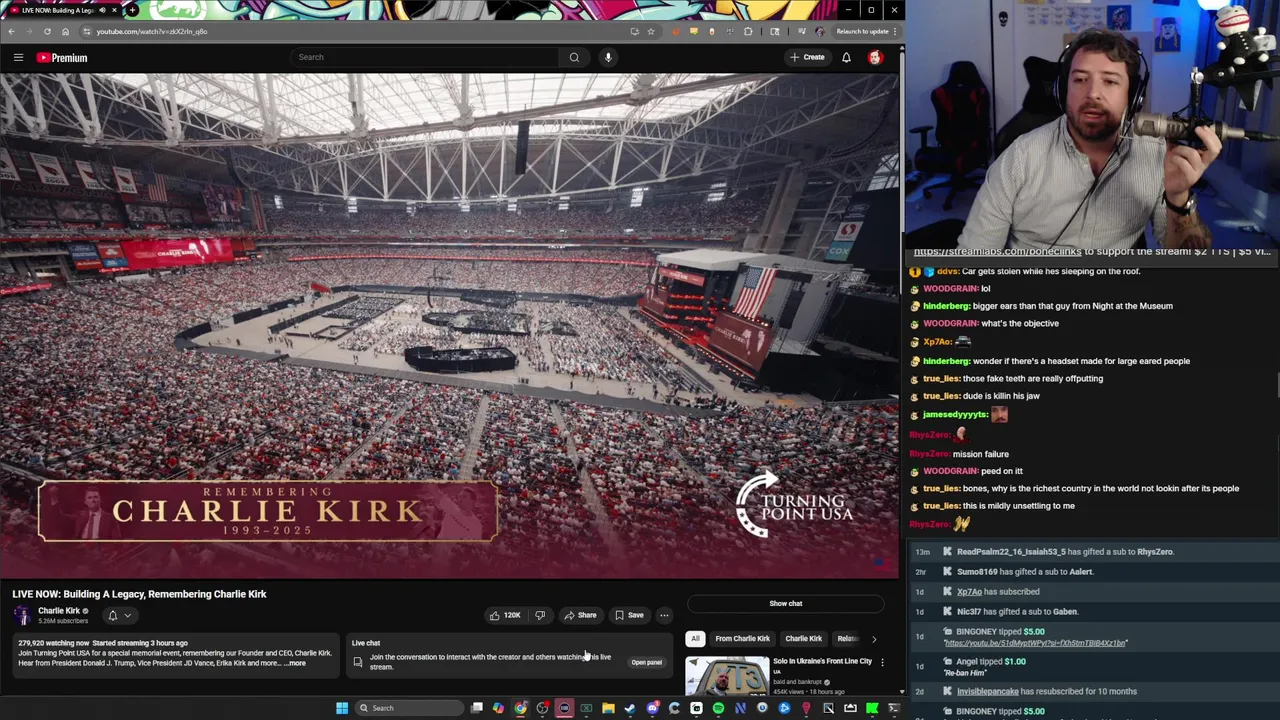Click RhysZero's mission failure chat message
The image size is (1280, 720).
pyautogui.click(x=959, y=454)
